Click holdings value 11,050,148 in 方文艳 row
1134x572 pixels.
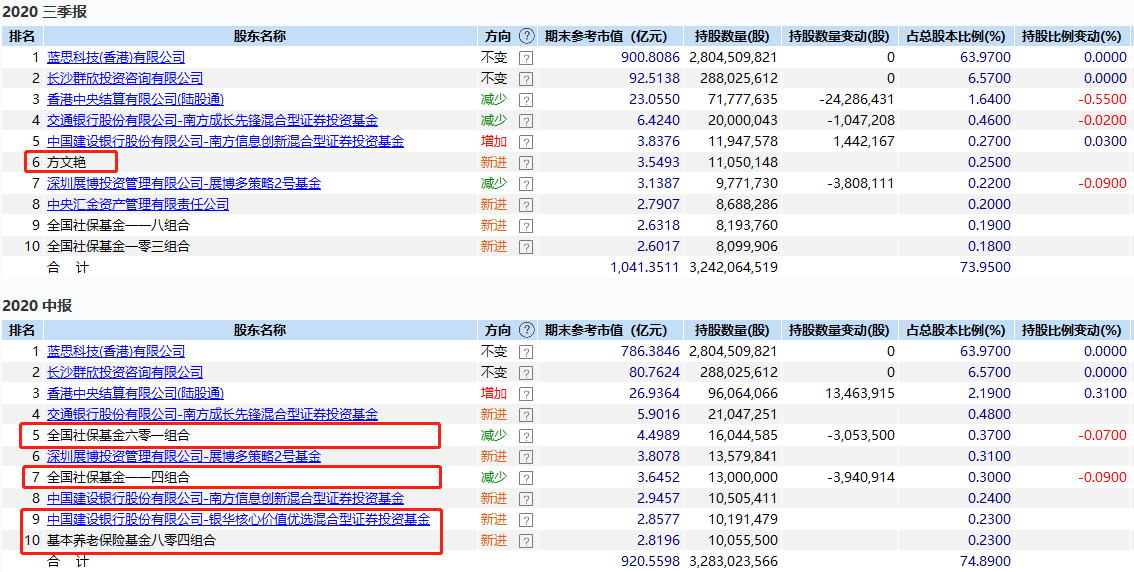coord(742,162)
